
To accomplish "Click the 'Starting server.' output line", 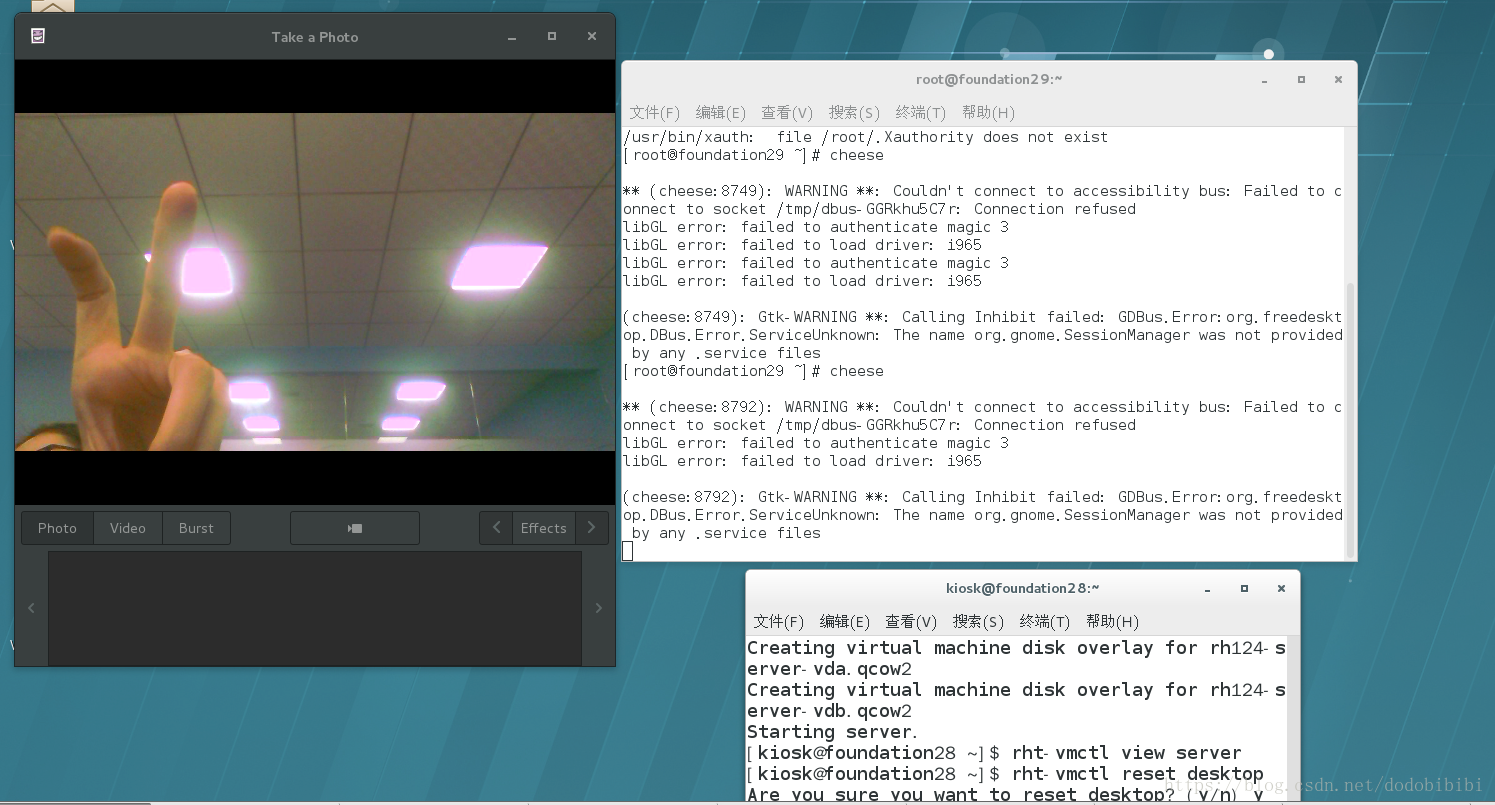I will coord(832,732).
